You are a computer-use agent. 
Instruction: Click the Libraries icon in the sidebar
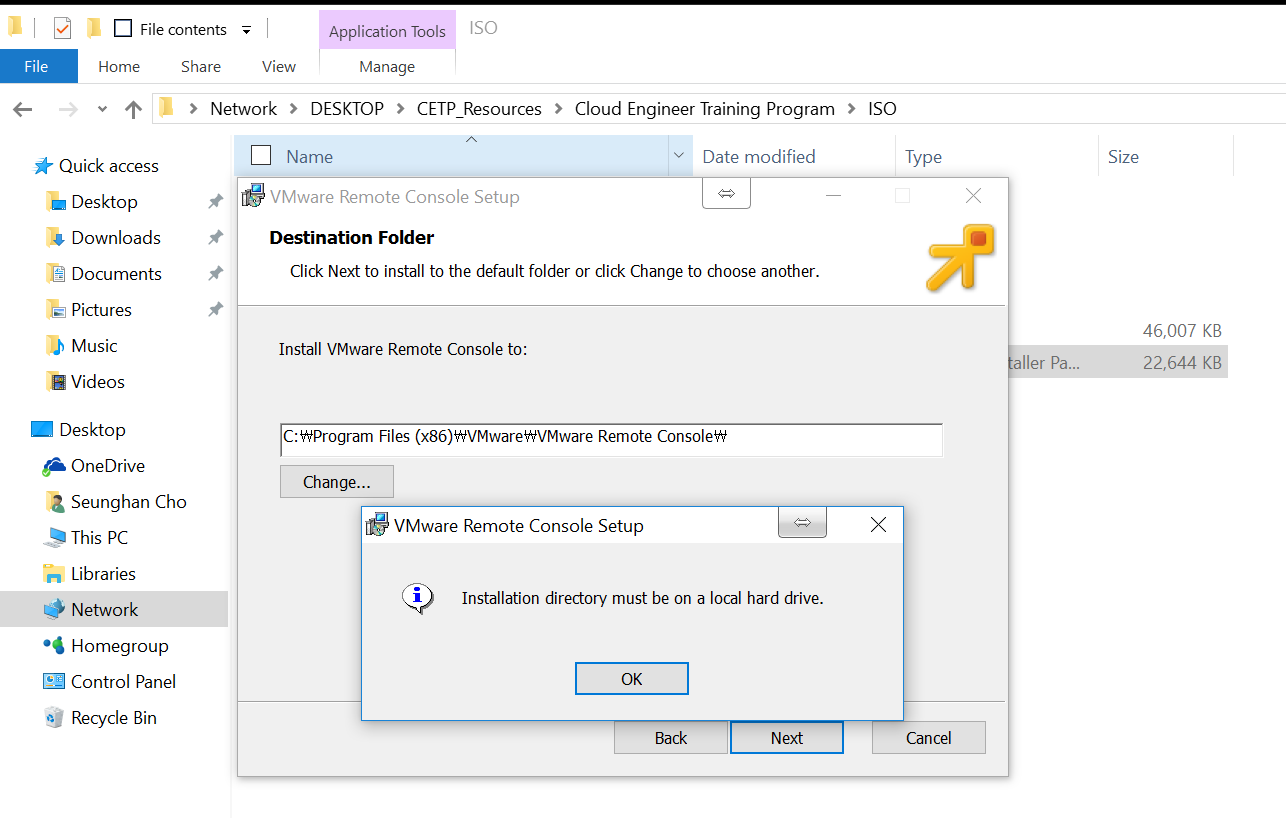[x=55, y=574]
